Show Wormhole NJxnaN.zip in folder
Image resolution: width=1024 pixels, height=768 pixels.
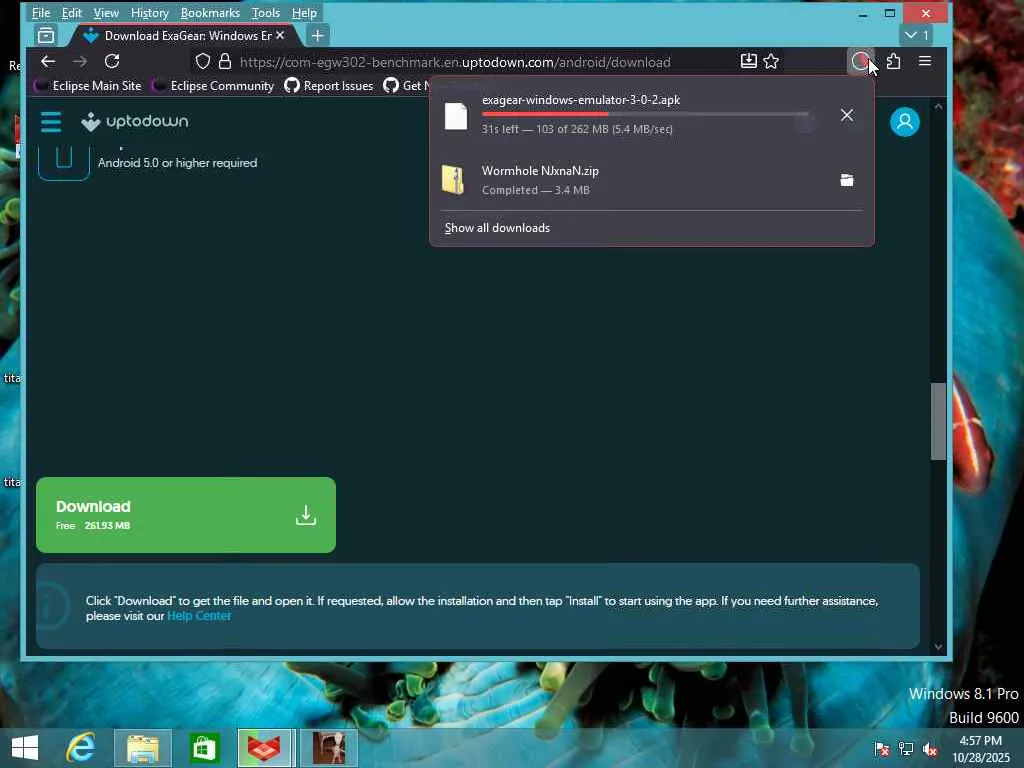(847, 180)
